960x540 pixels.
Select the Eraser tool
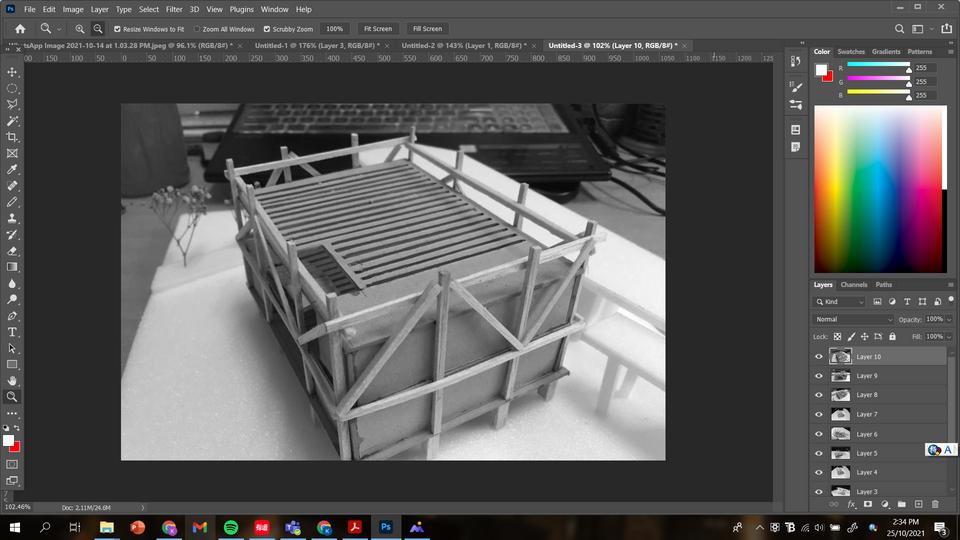pyautogui.click(x=12, y=251)
